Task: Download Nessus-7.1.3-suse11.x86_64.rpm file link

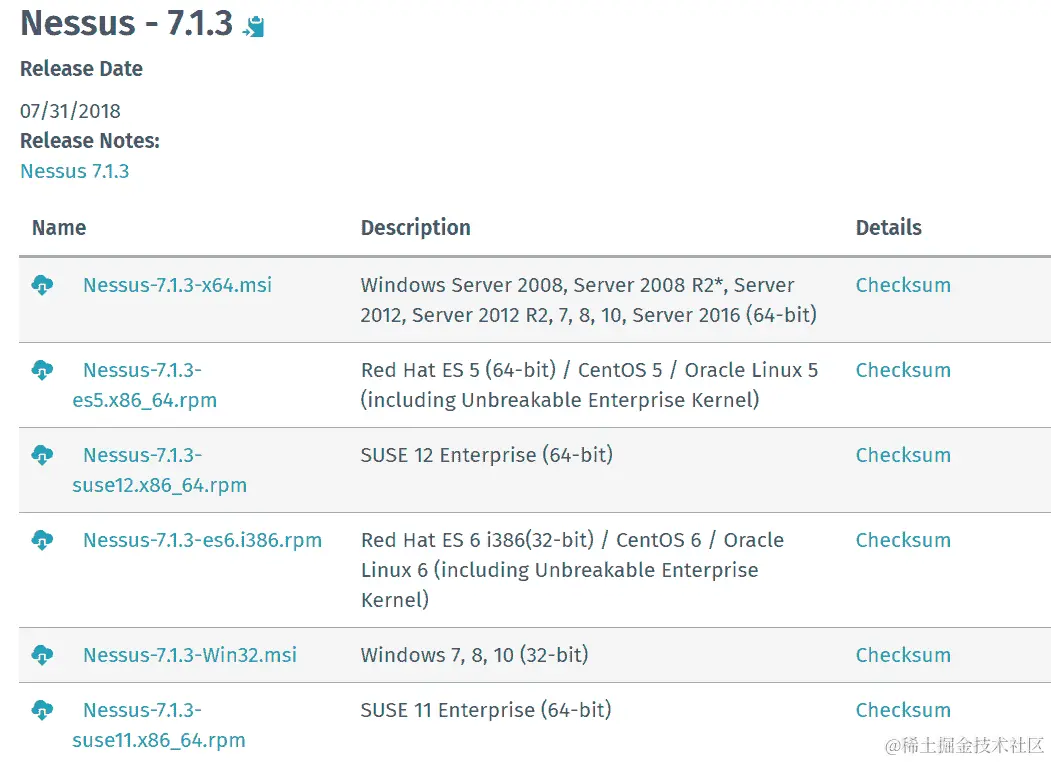Action: click(x=159, y=725)
